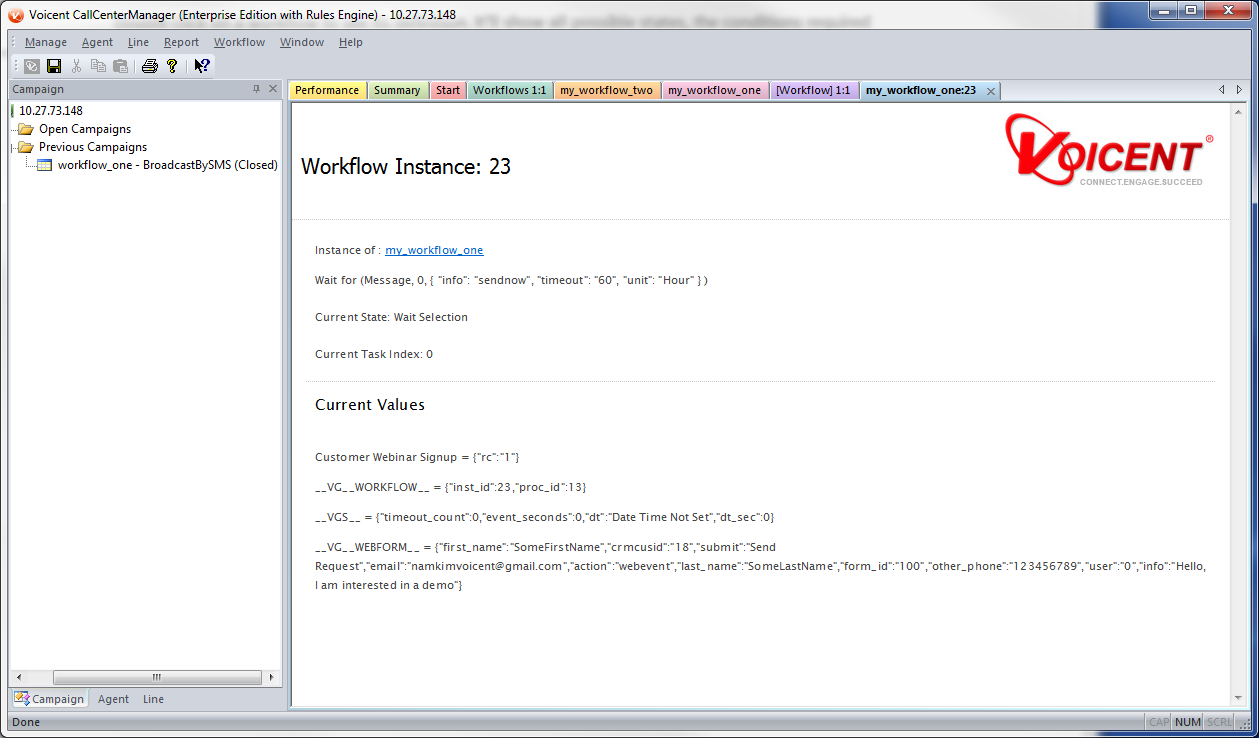Click the Cut scissors icon

coord(76,66)
